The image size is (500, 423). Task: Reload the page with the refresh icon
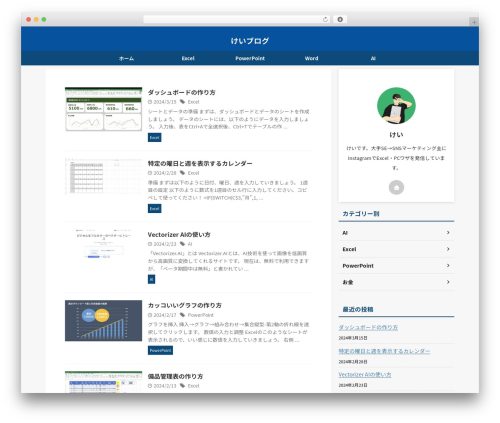click(325, 19)
